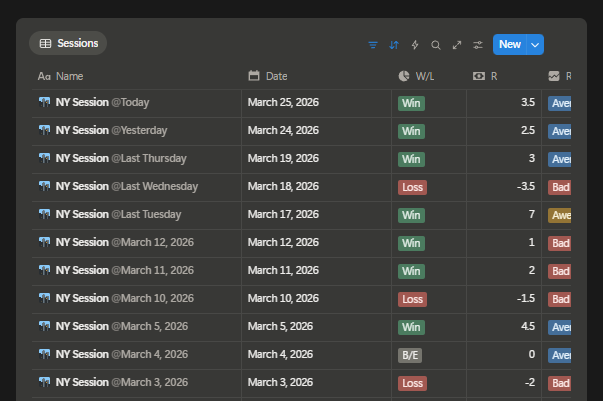Click the page icon of NY Session @March 10, 2026
603x401 pixels.
tap(44, 298)
